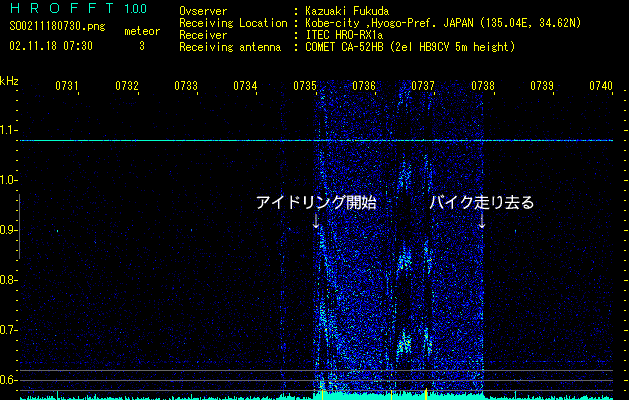Click the 0738 time marker
Viewport: 629px width, 400px height.
click(x=483, y=87)
